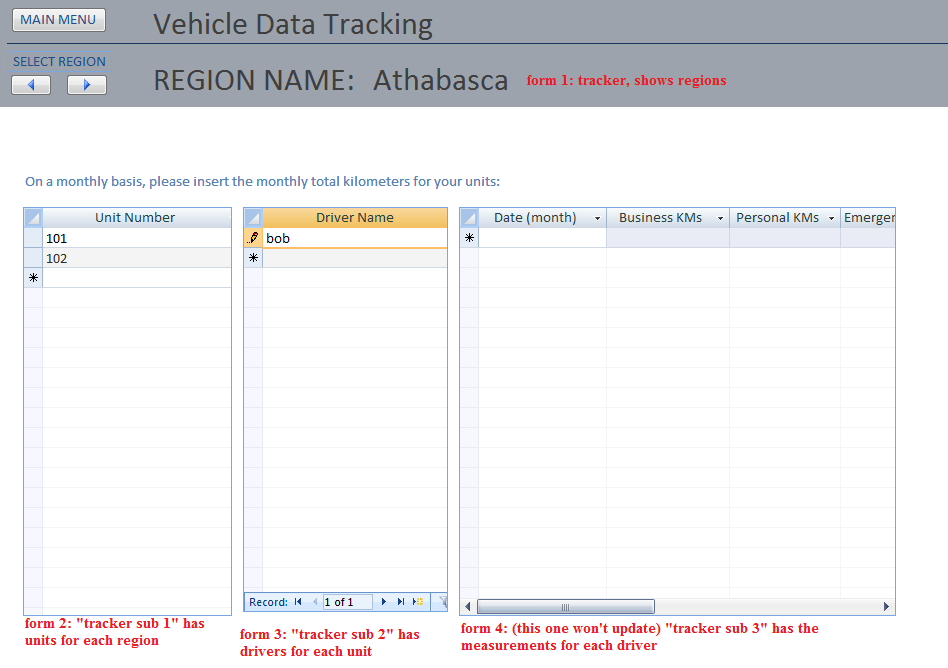The width and height of the screenshot is (948, 668).
Task: Click new record asterisk in Driver Name grid
Action: coord(253,258)
